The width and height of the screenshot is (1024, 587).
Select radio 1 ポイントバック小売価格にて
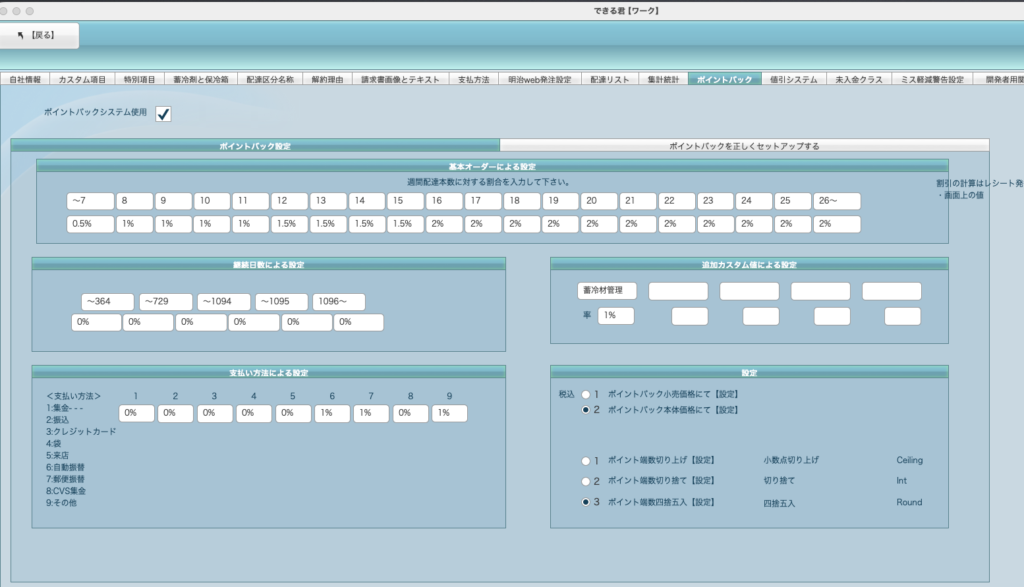pyautogui.click(x=587, y=395)
